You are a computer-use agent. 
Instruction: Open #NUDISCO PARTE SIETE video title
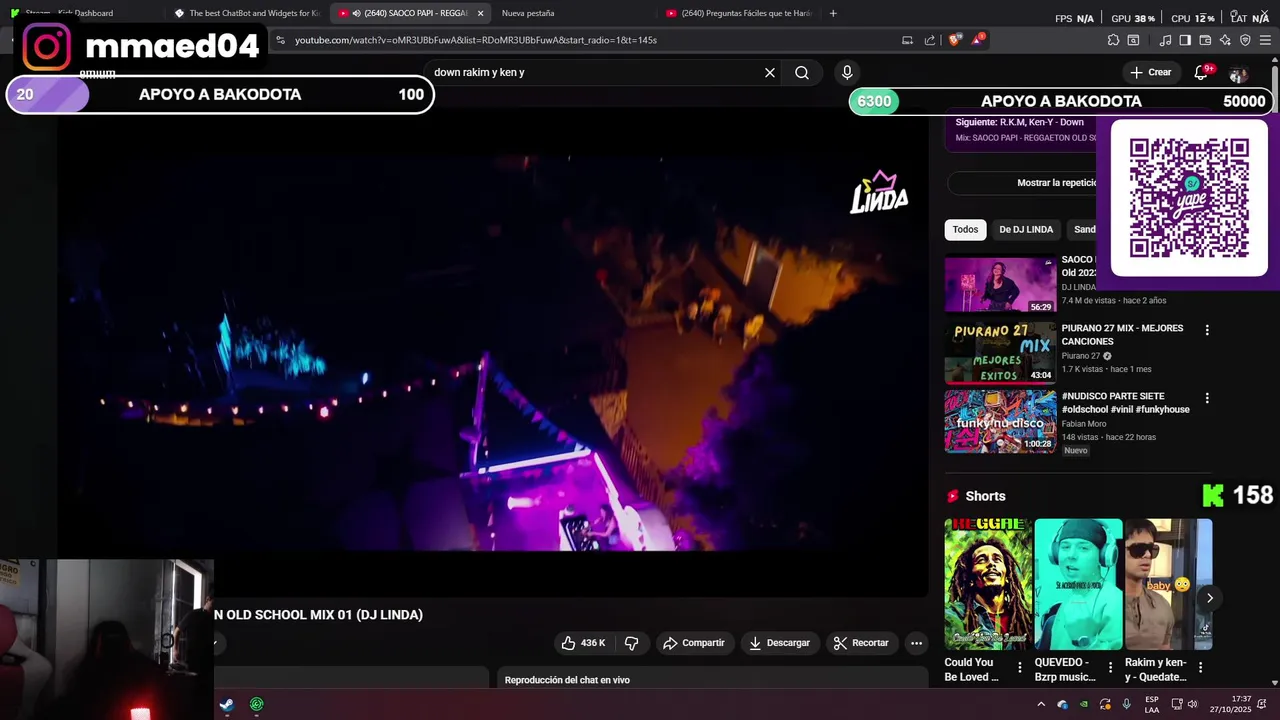pyautogui.click(x=1125, y=403)
